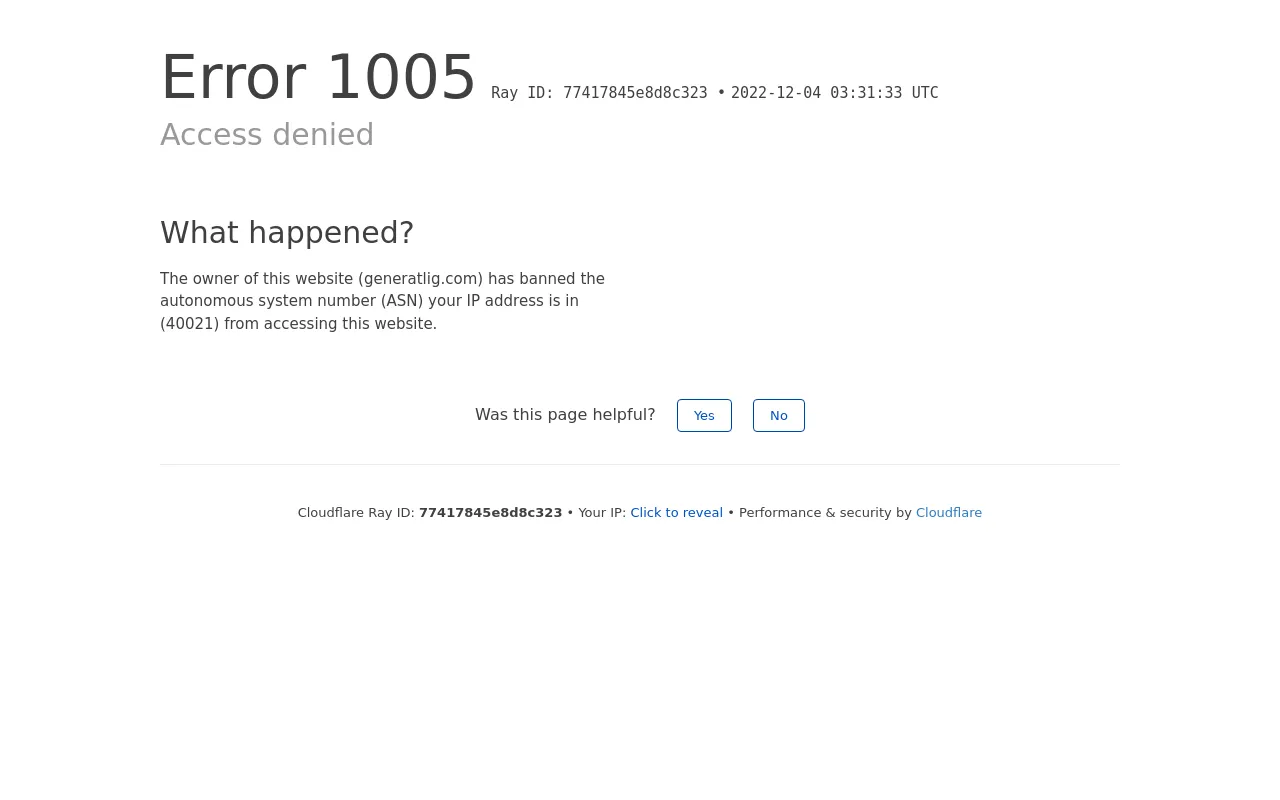This screenshot has height=800, width=1280.
Task: Click the Your IP: label
Action: click(602, 513)
